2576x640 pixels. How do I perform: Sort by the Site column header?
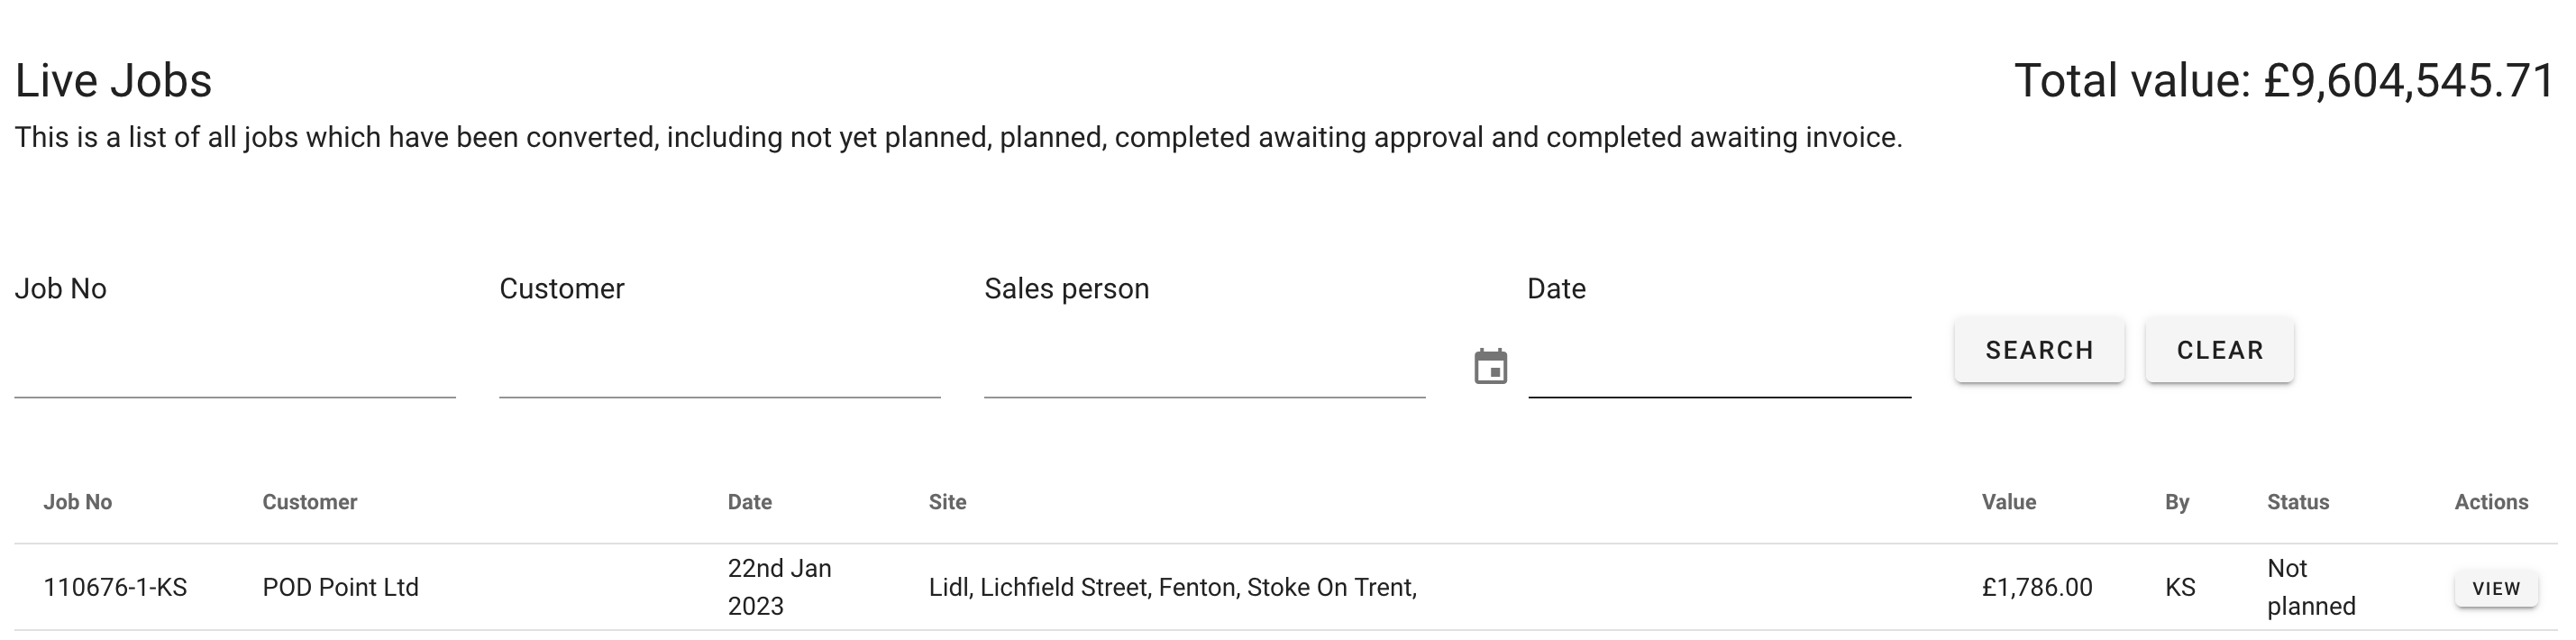coord(947,502)
